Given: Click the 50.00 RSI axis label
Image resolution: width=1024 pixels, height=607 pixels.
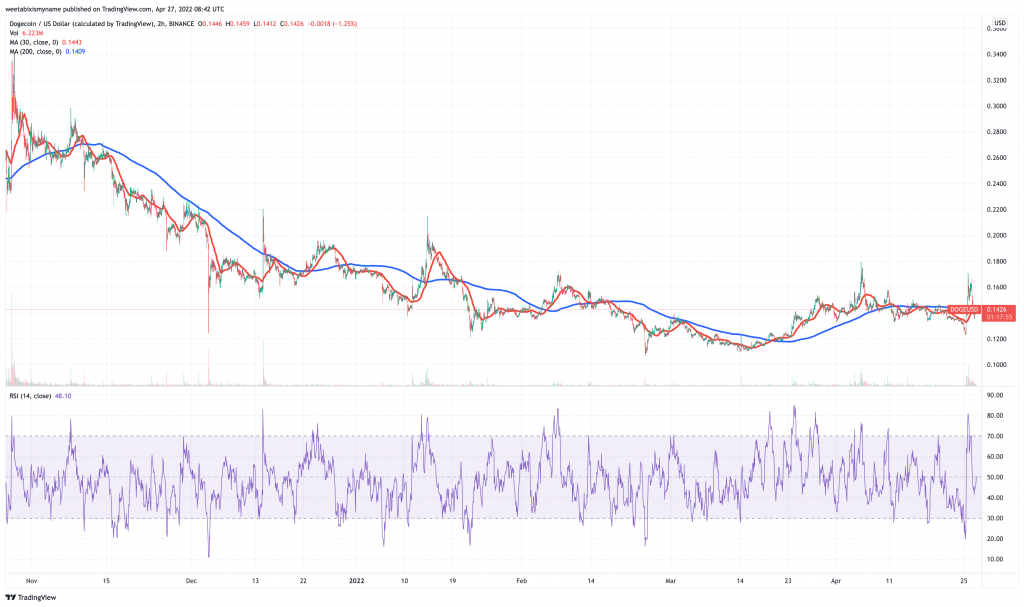Looking at the screenshot, I should click(995, 477).
